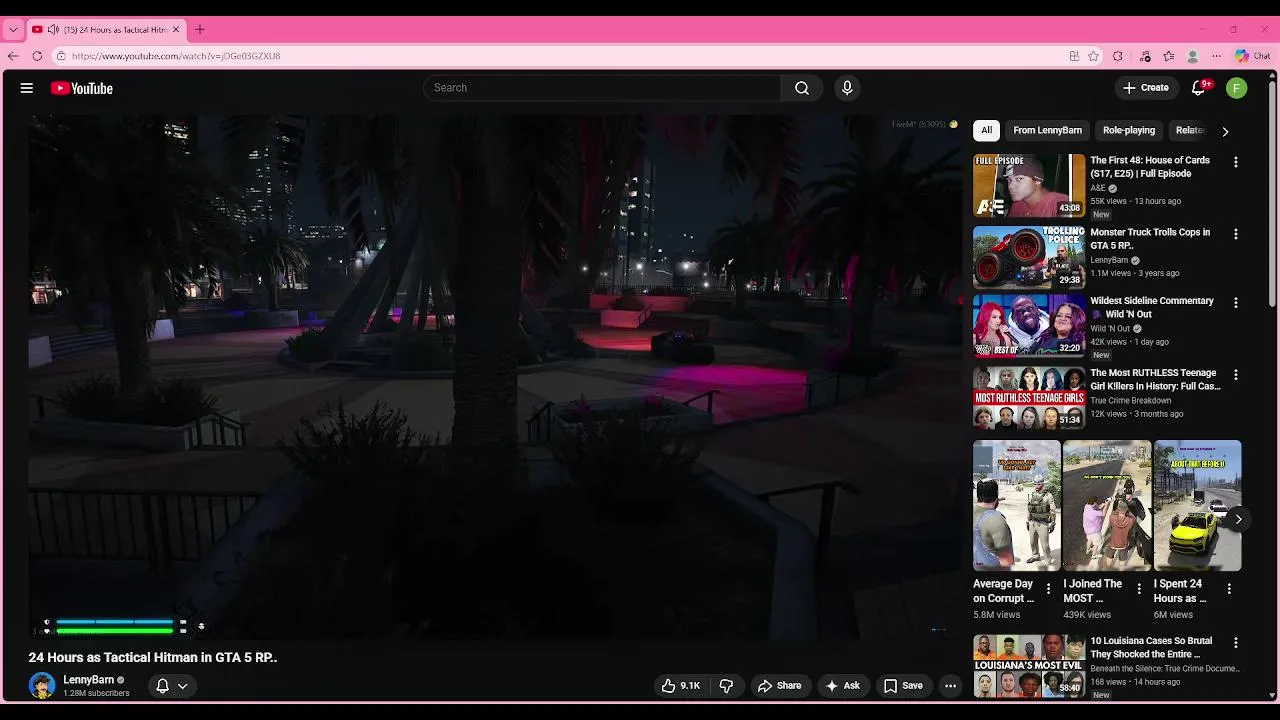Like the video with thumbs up
1280x720 pixels.
[681, 686]
